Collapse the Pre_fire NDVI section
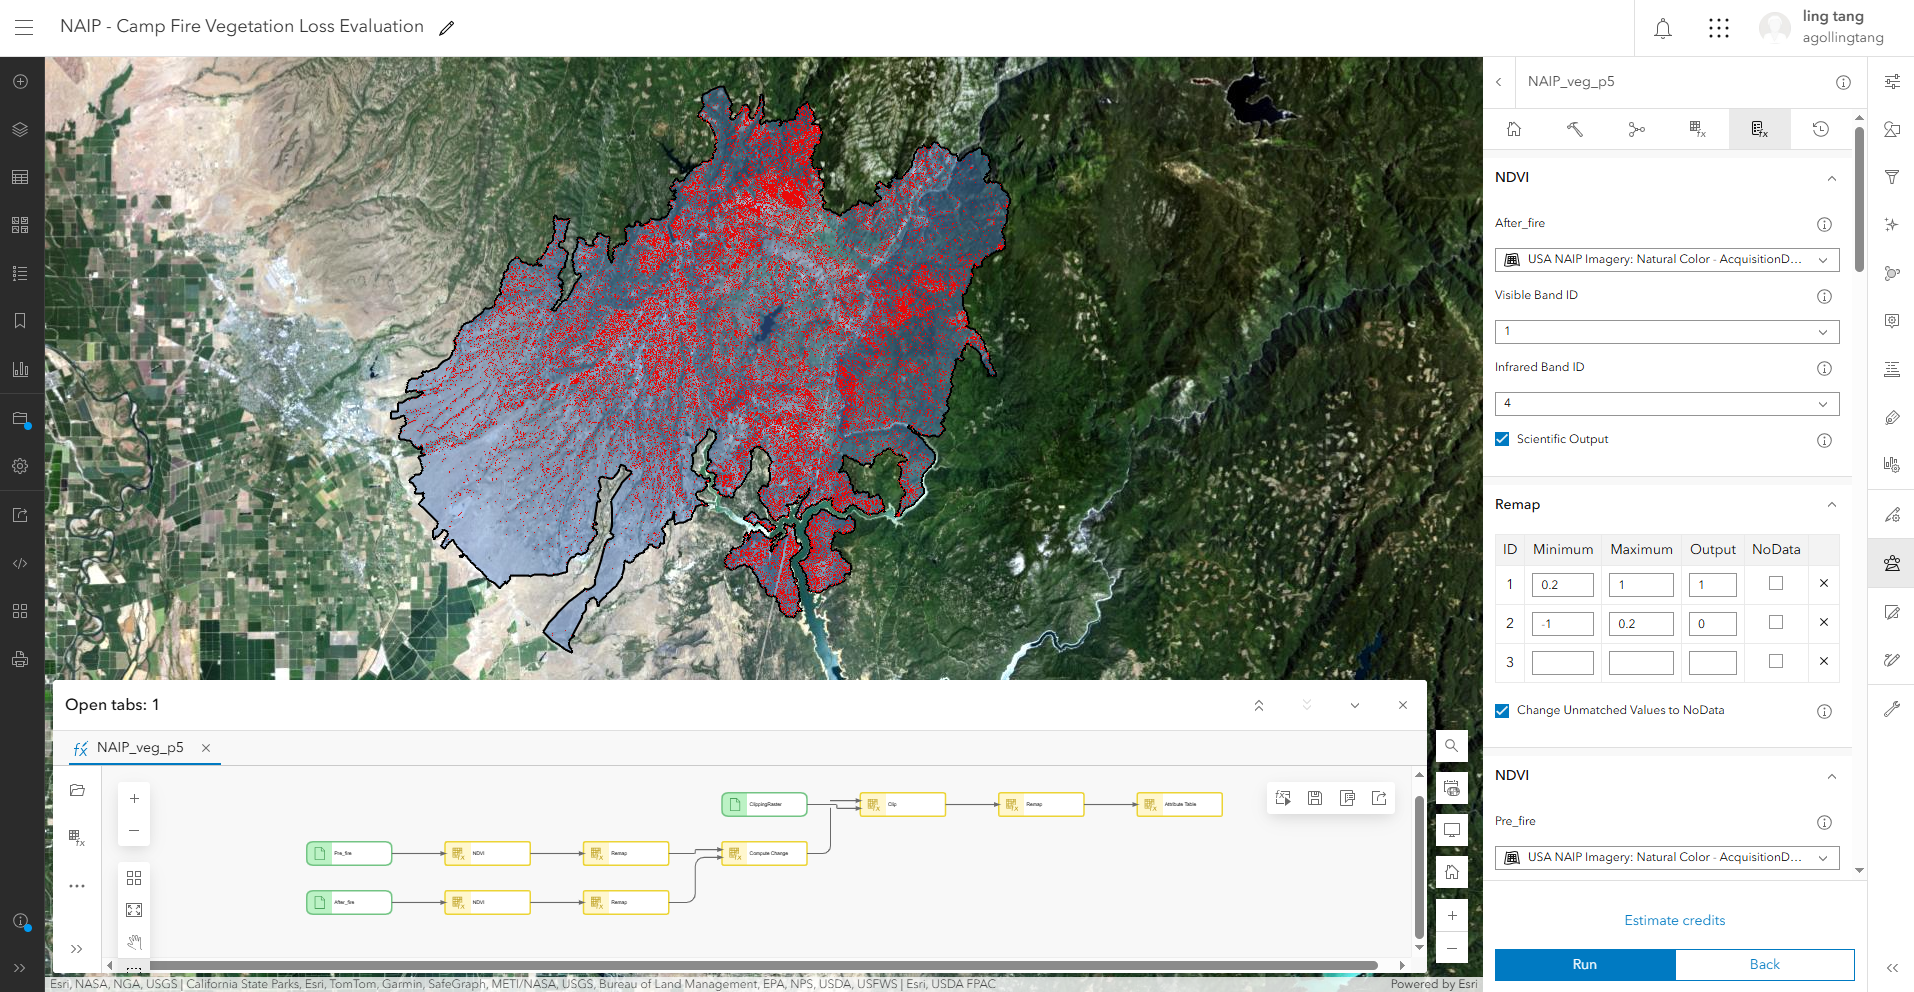The height and width of the screenshot is (992, 1914). 1832,776
